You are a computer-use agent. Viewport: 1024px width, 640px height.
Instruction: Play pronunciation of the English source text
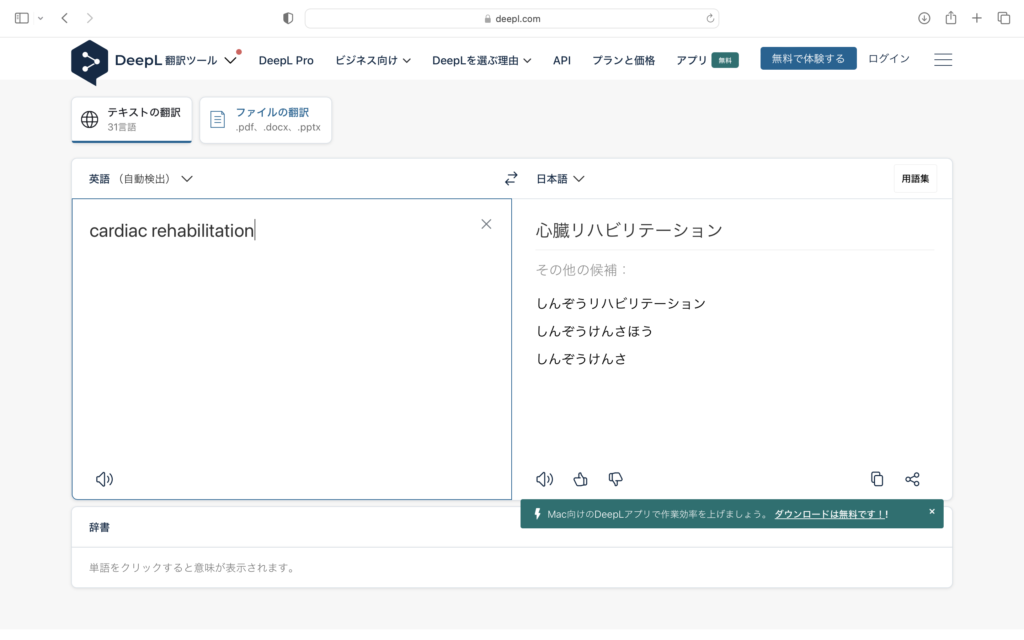tap(104, 479)
